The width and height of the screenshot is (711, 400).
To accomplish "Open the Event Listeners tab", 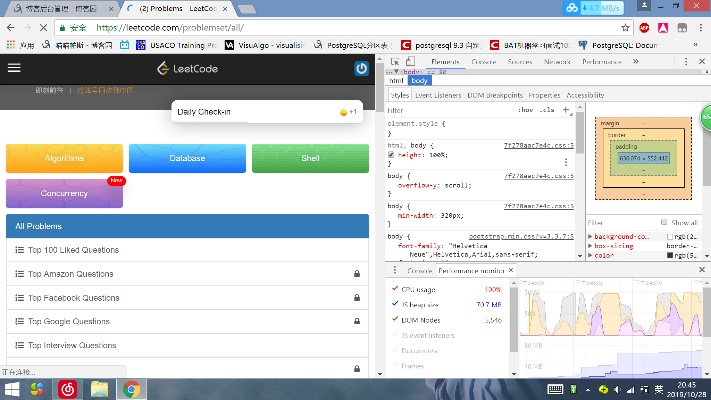I will point(437,95).
